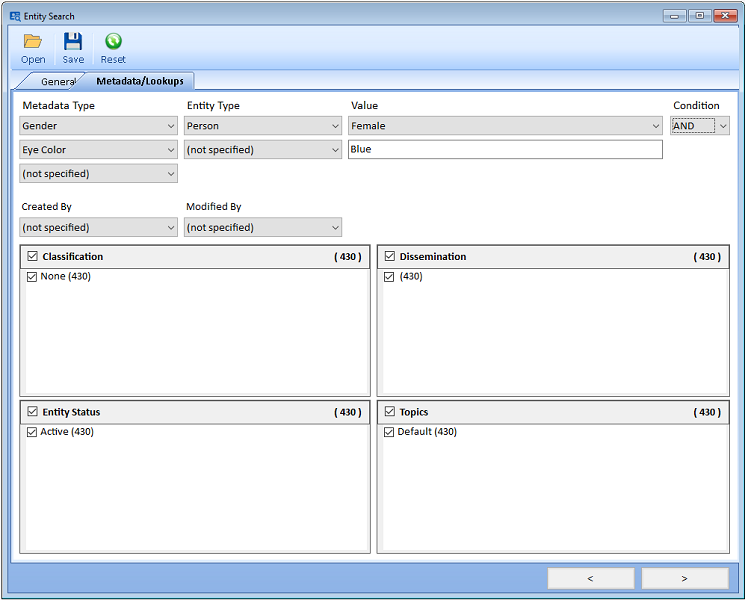Screen dimensions: 745x600
Task: Select the Metadata/Lookups tab
Action: click(140, 81)
